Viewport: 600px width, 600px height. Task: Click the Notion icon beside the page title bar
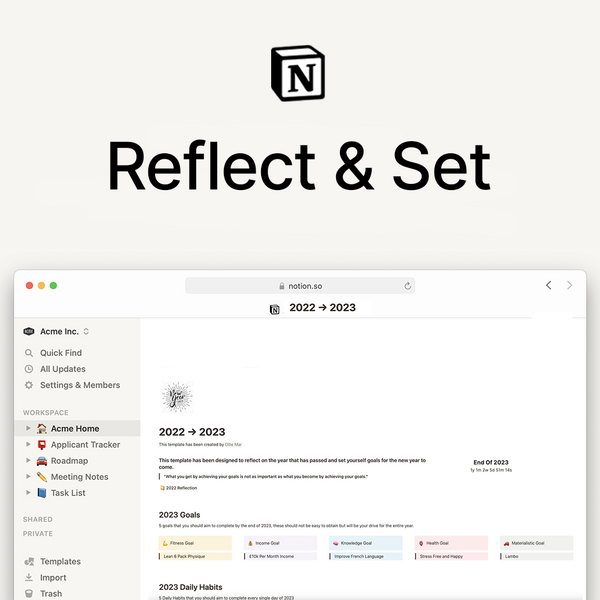pos(275,309)
